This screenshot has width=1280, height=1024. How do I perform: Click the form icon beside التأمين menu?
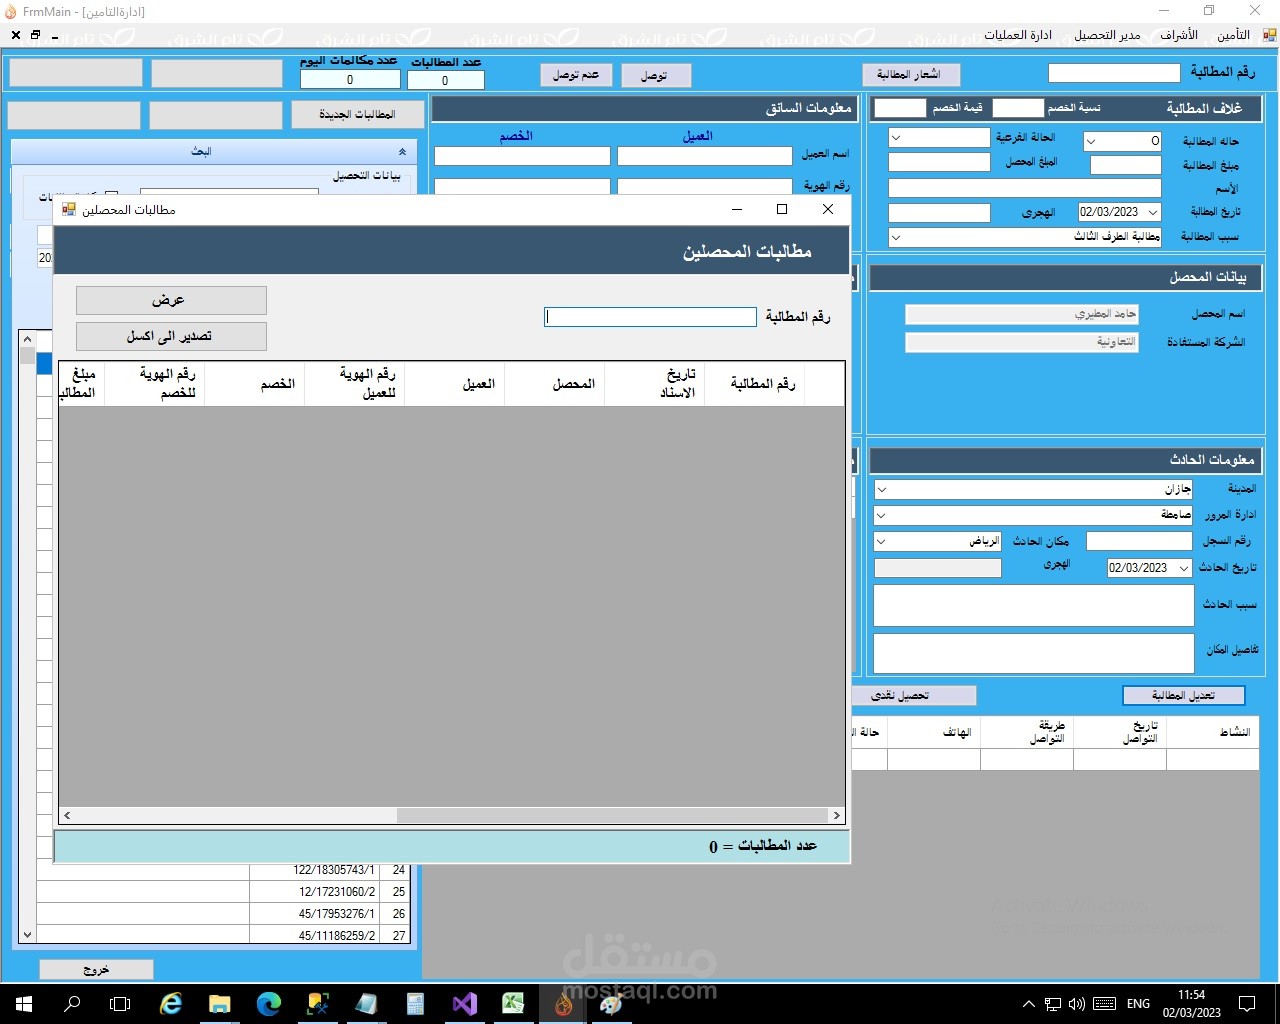[x=1269, y=35]
